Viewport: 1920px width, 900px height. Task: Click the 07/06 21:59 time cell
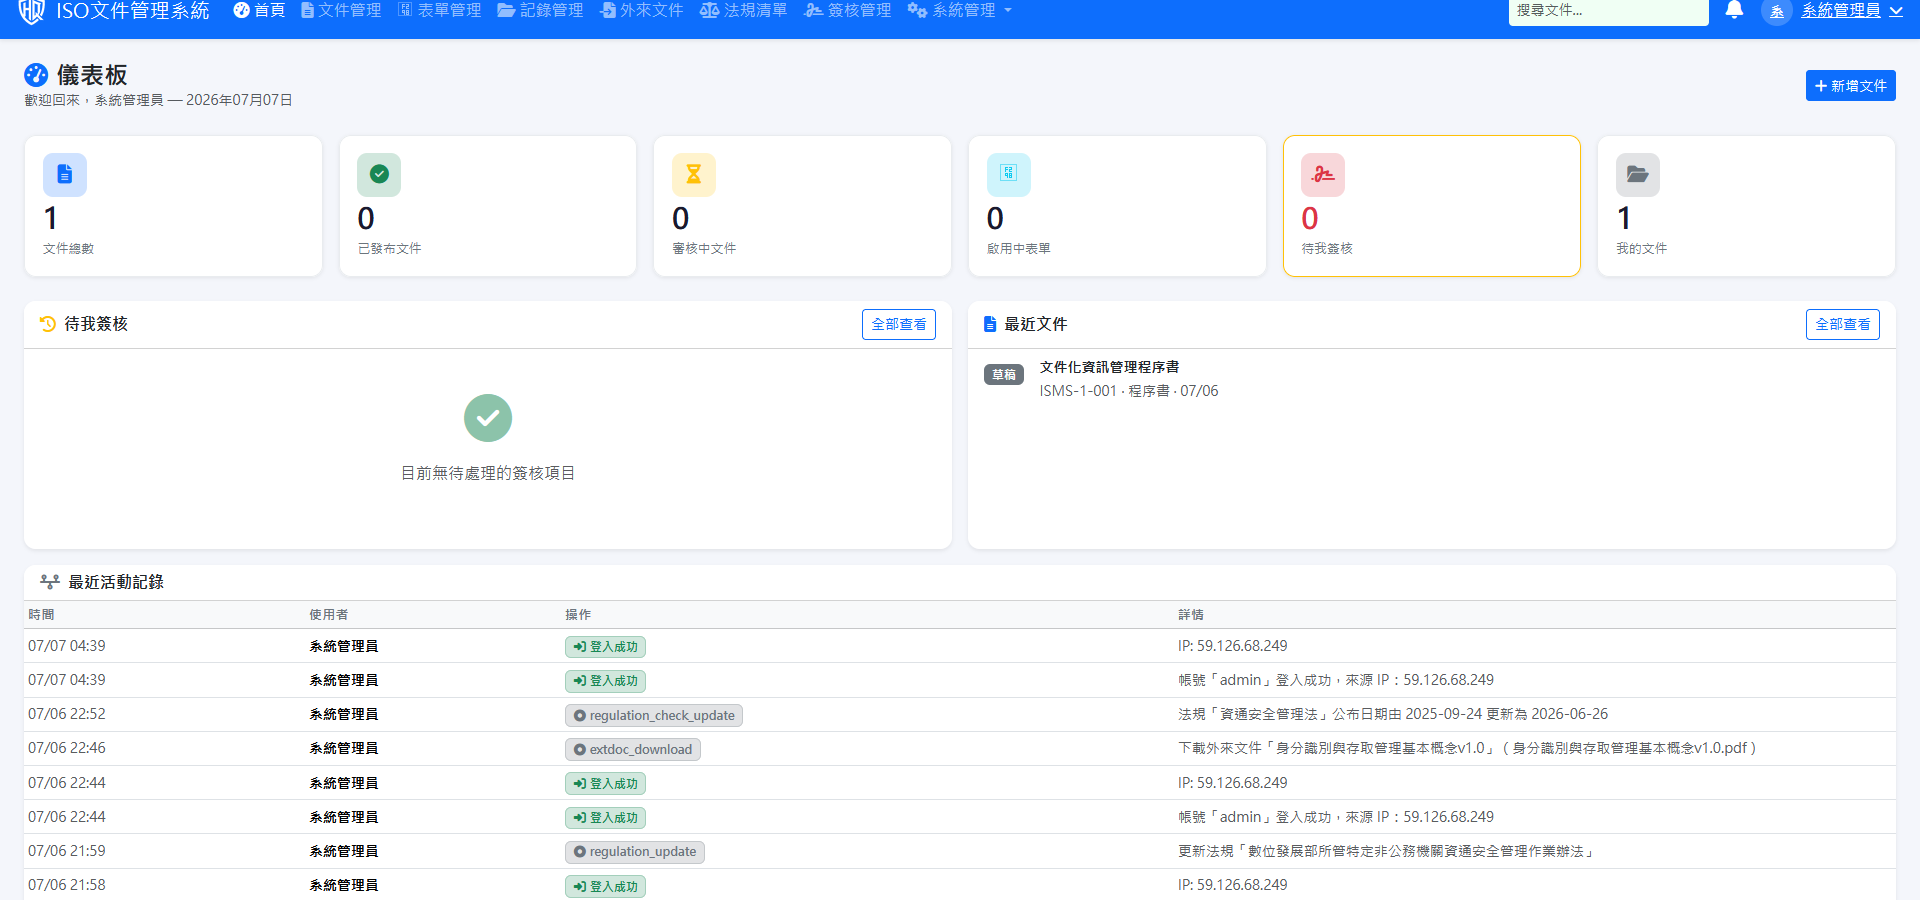[x=67, y=851]
